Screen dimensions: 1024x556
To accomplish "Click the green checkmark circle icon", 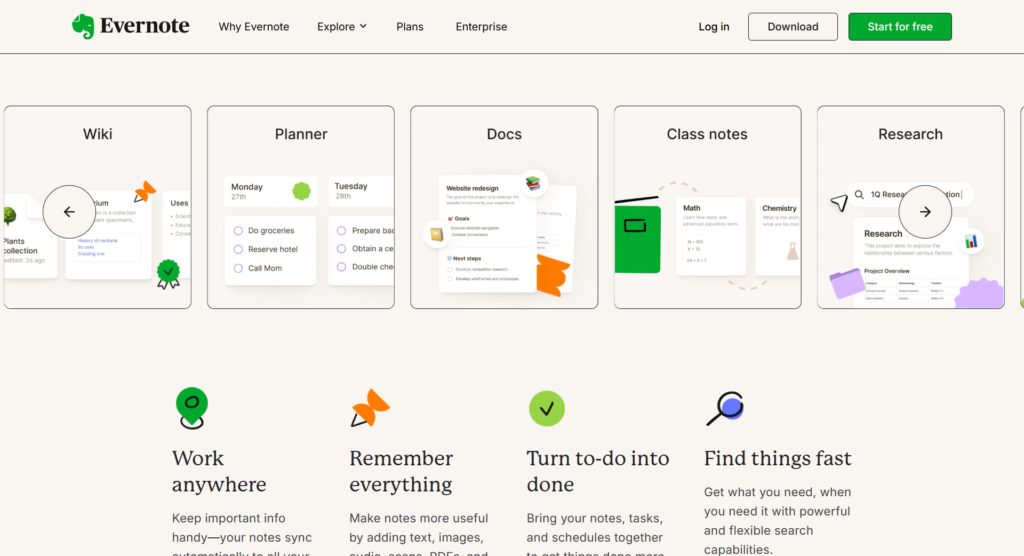I will (547, 408).
